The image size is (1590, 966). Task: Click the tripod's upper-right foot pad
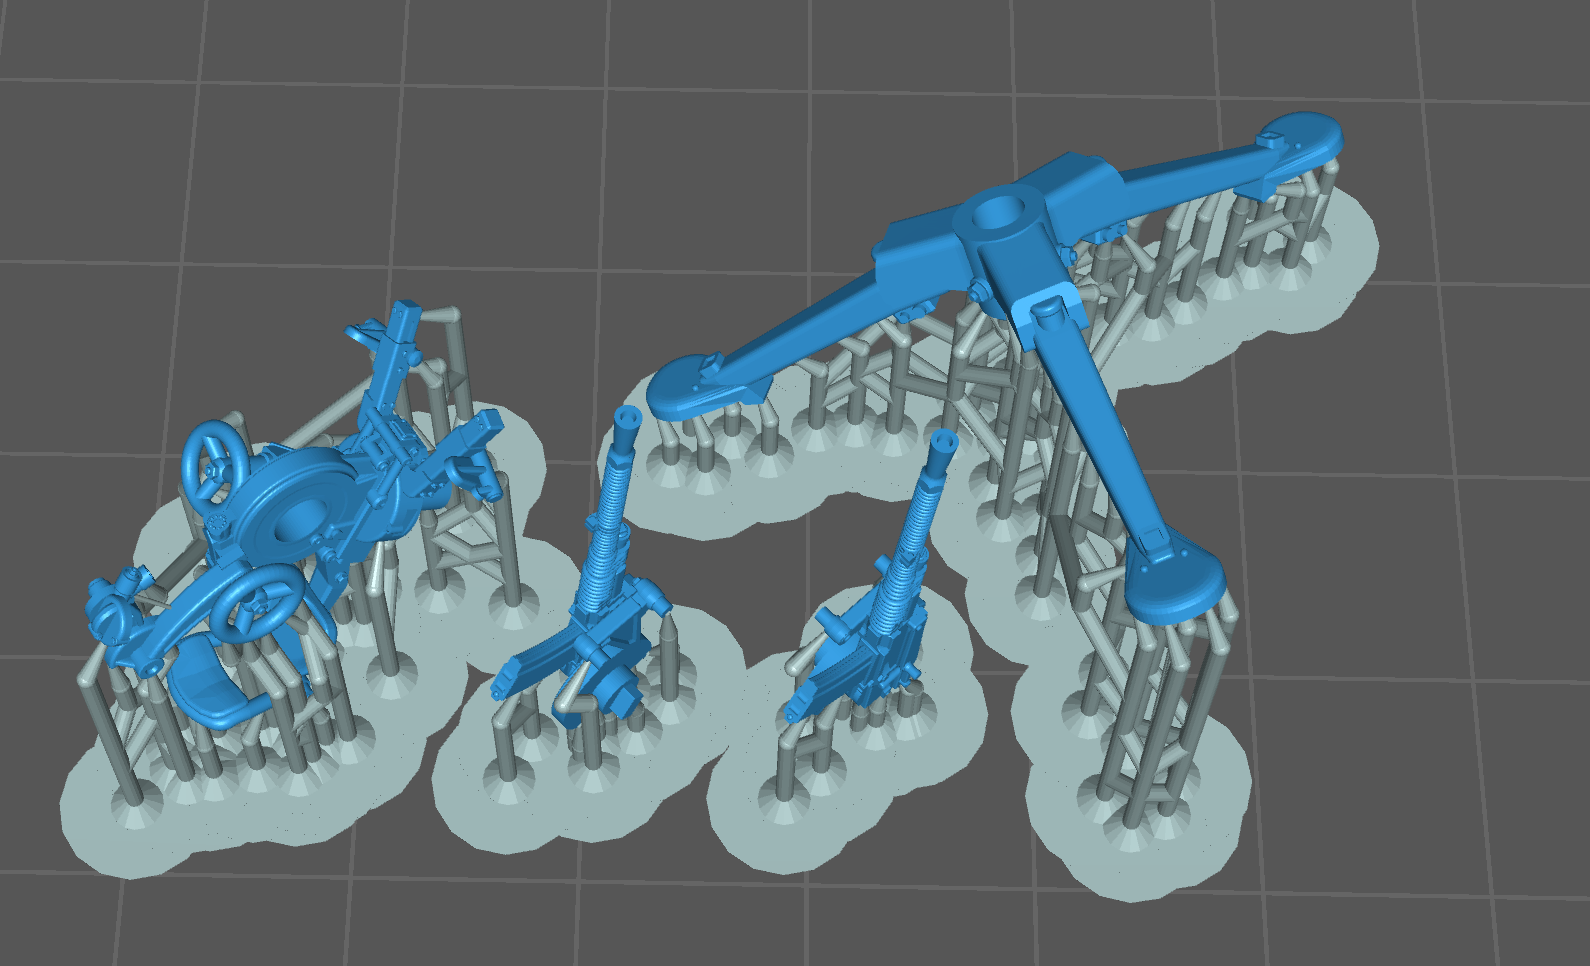tap(1298, 137)
